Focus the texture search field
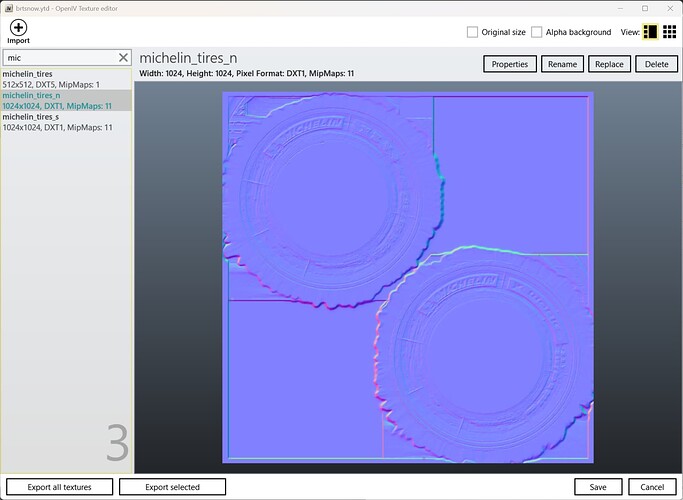Screen dimensions: 683x500 (58, 58)
